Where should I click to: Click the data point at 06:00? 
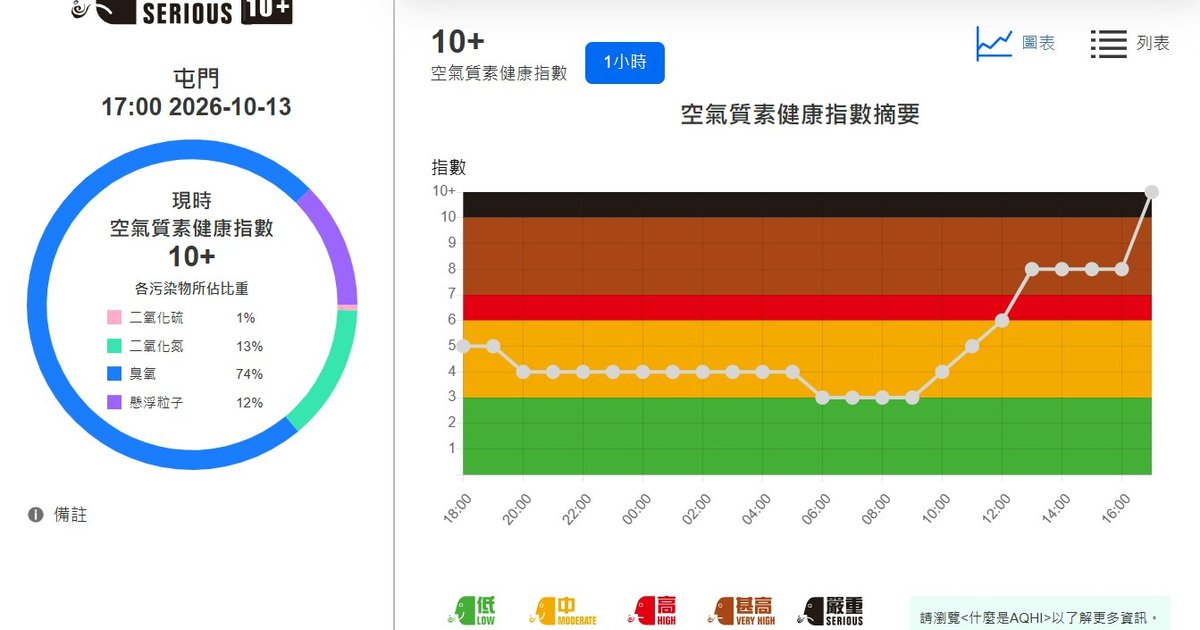point(822,397)
